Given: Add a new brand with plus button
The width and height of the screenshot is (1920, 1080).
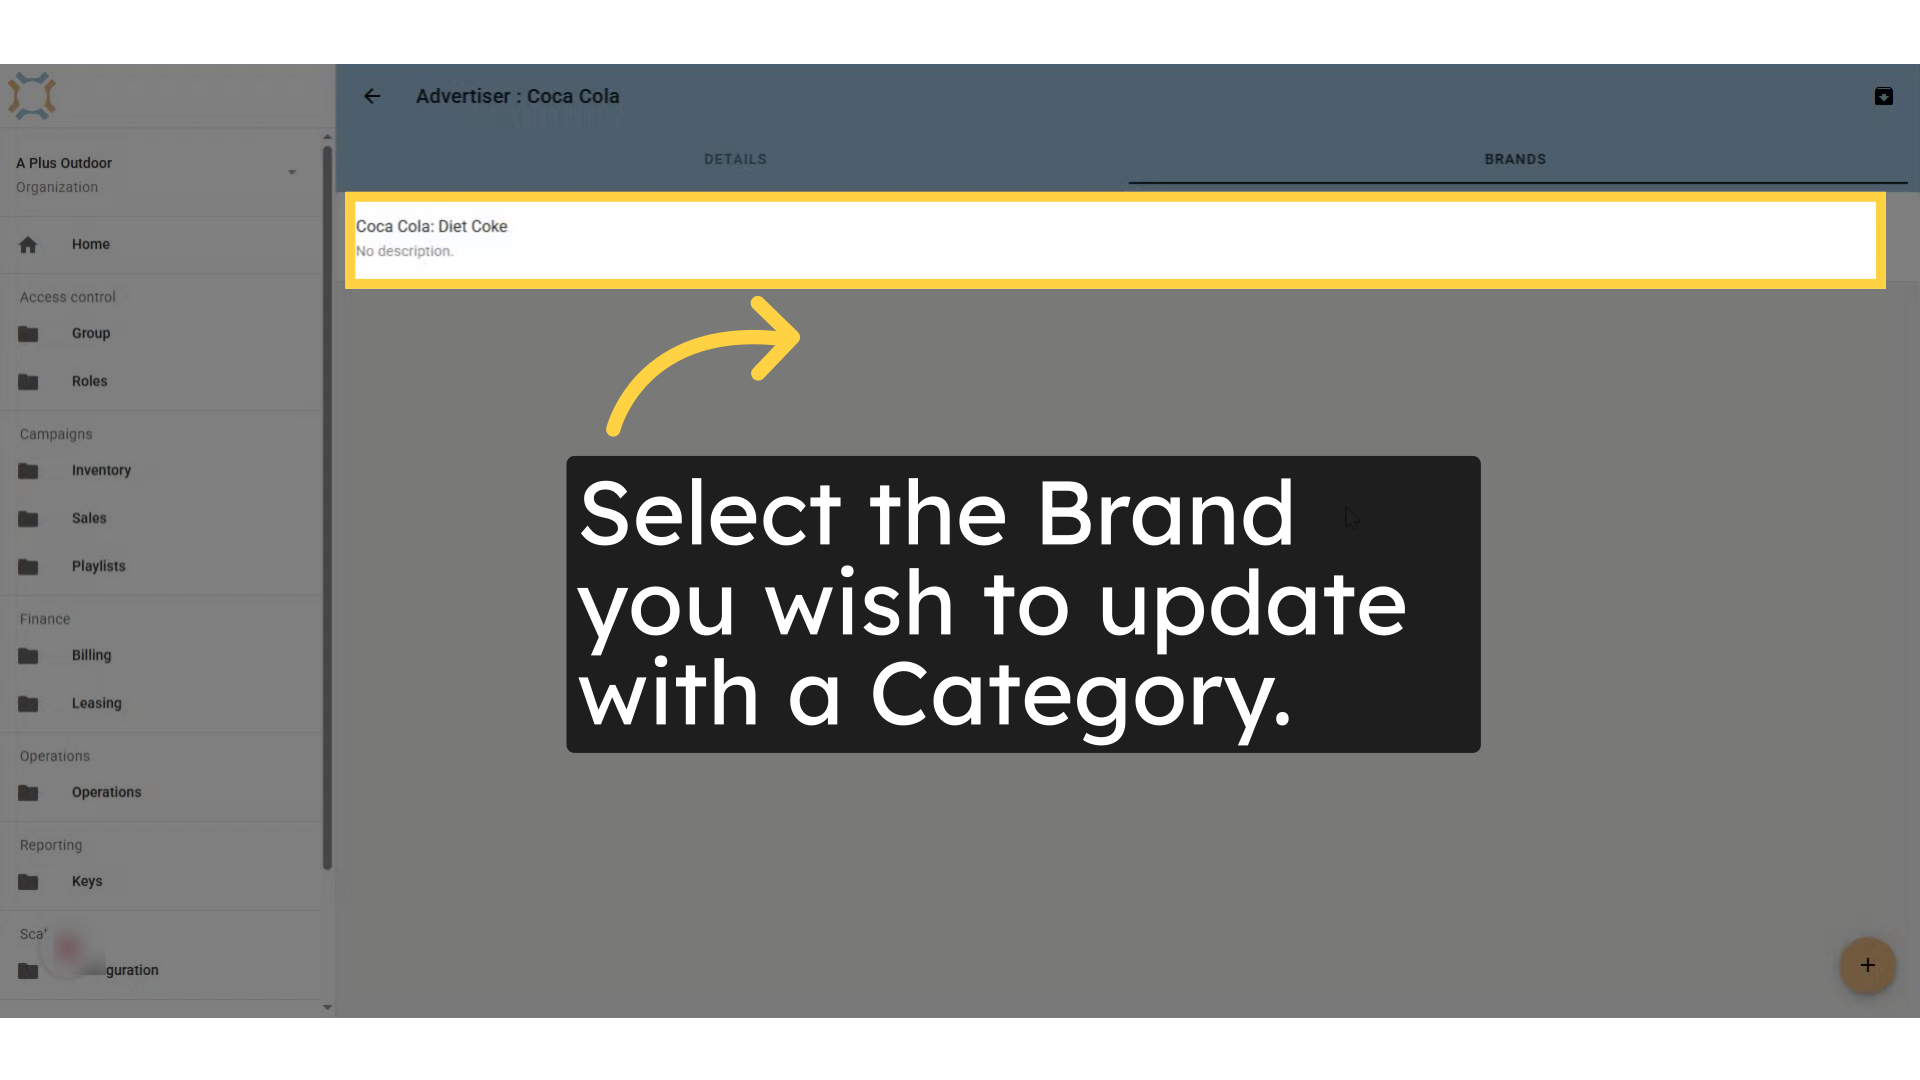Looking at the screenshot, I should pyautogui.click(x=1867, y=965).
